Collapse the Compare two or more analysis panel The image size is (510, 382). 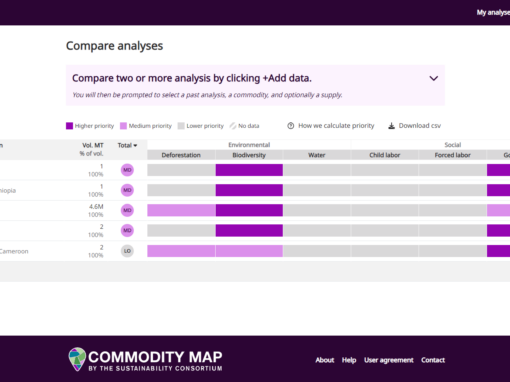coord(433,78)
